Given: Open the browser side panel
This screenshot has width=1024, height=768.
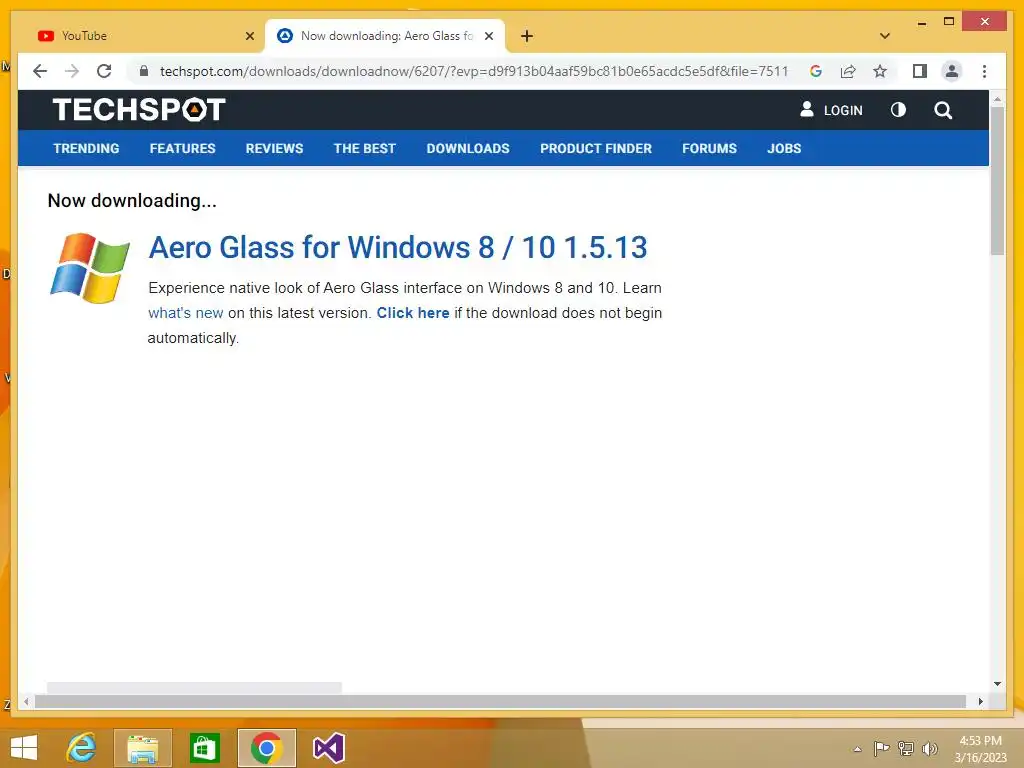Looking at the screenshot, I should (920, 71).
